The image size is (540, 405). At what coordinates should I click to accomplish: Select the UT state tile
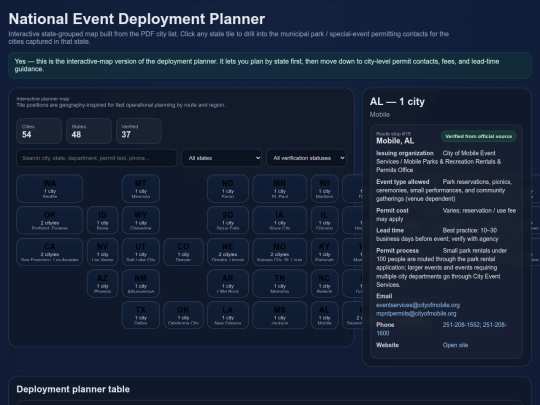coord(141,252)
